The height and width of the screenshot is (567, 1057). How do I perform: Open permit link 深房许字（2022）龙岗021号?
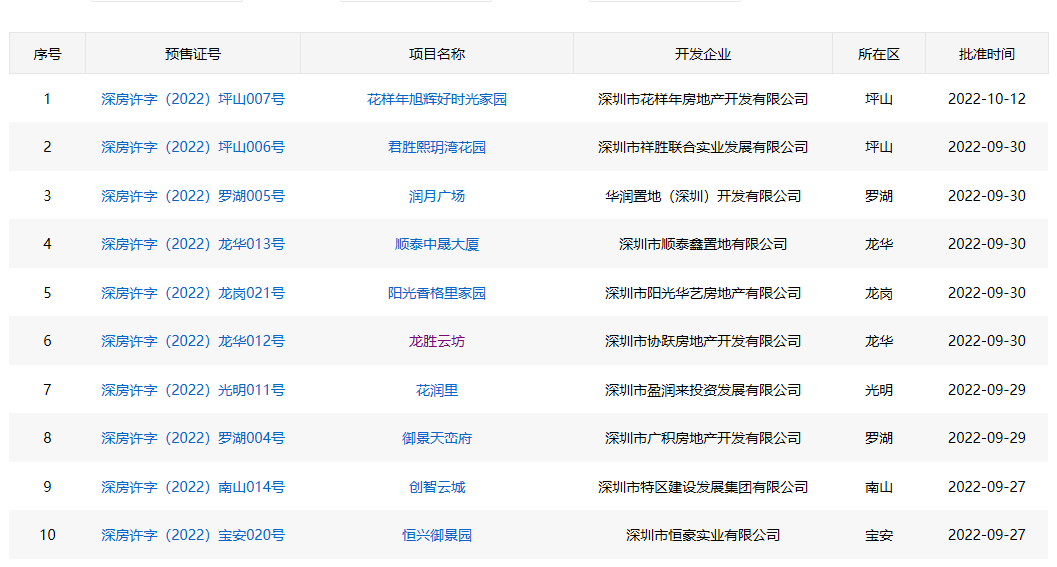pyautogui.click(x=193, y=293)
